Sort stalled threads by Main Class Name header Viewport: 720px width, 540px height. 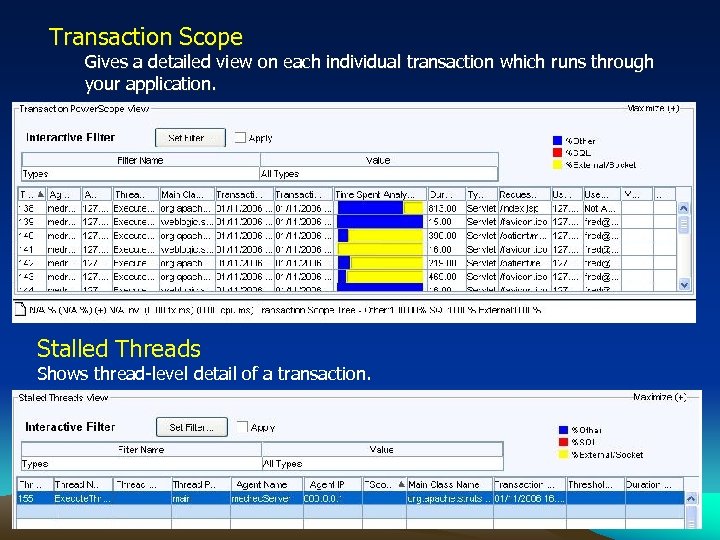point(450,484)
